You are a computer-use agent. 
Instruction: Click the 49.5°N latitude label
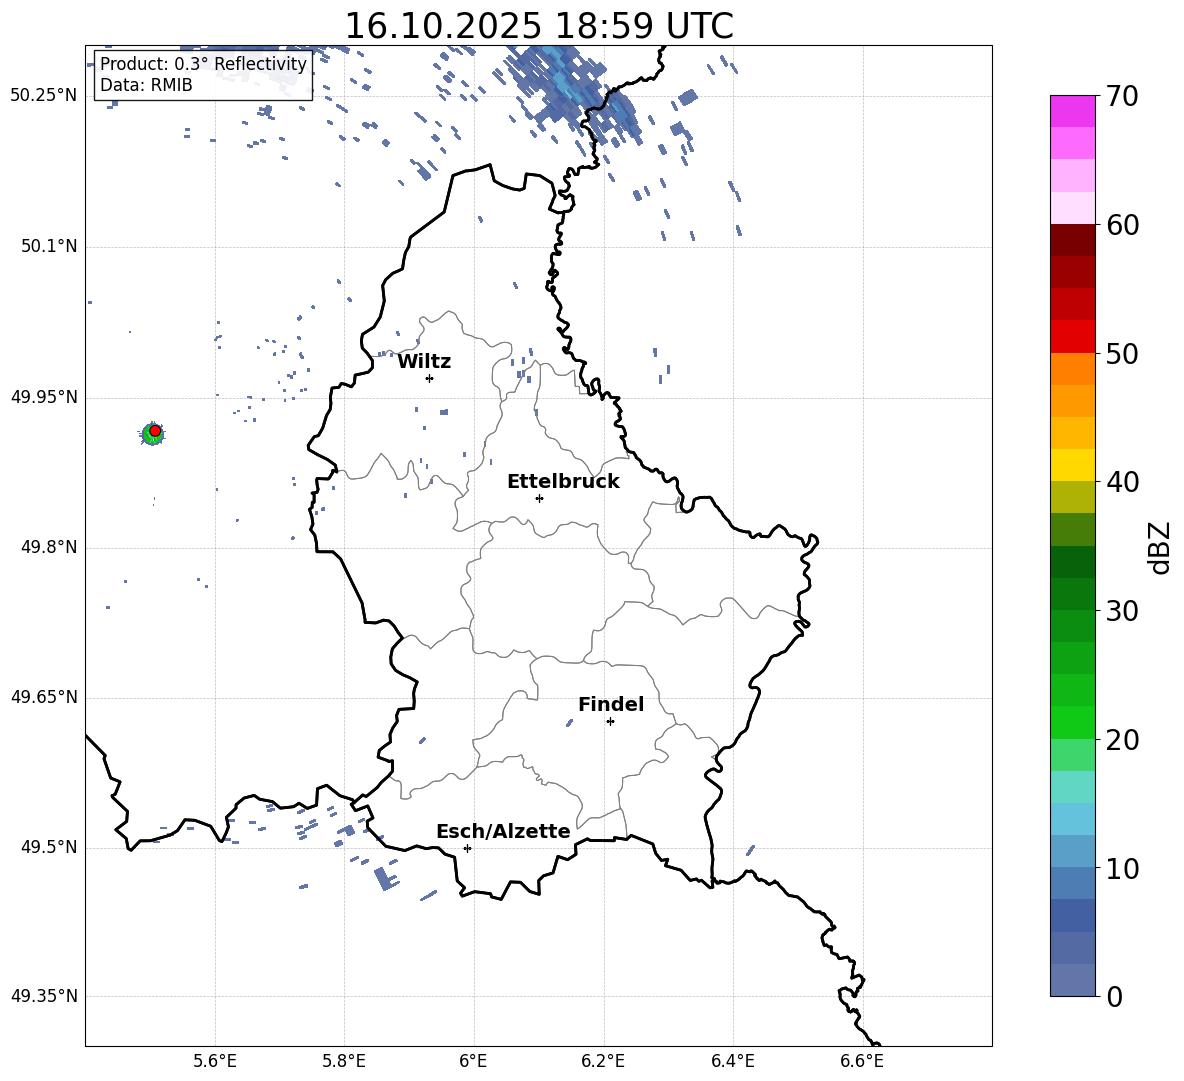pos(49,847)
